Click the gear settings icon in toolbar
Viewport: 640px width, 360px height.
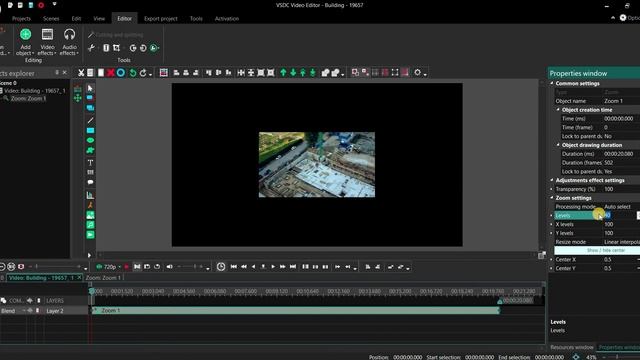(418, 73)
